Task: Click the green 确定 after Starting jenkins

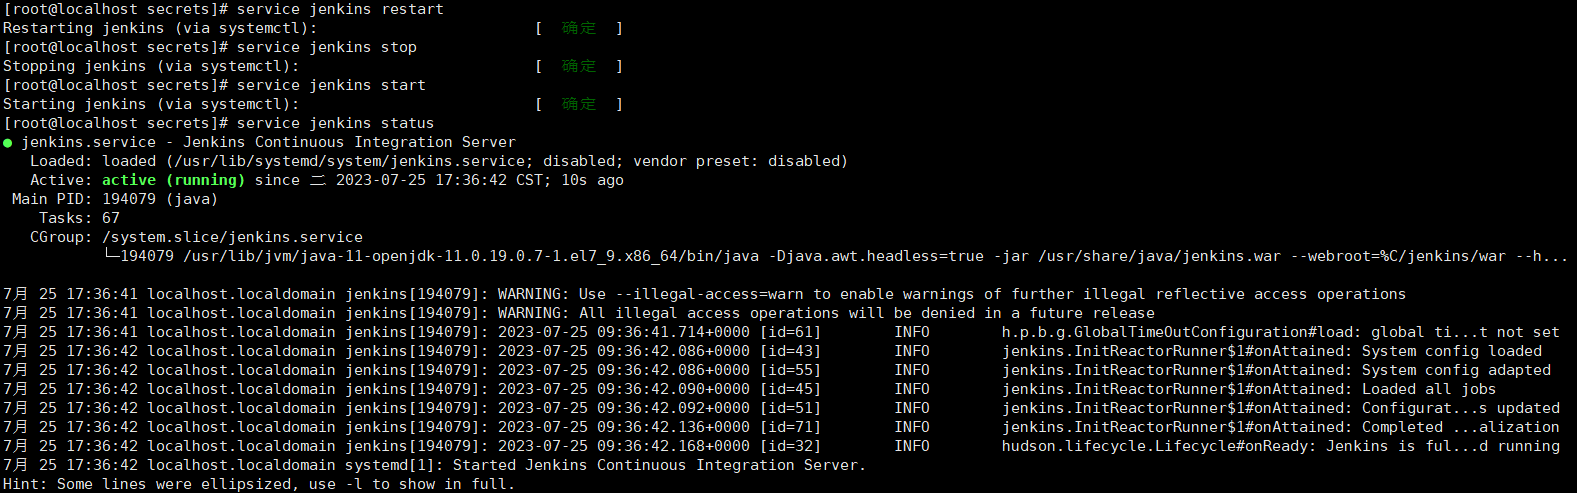Action: coord(578,104)
